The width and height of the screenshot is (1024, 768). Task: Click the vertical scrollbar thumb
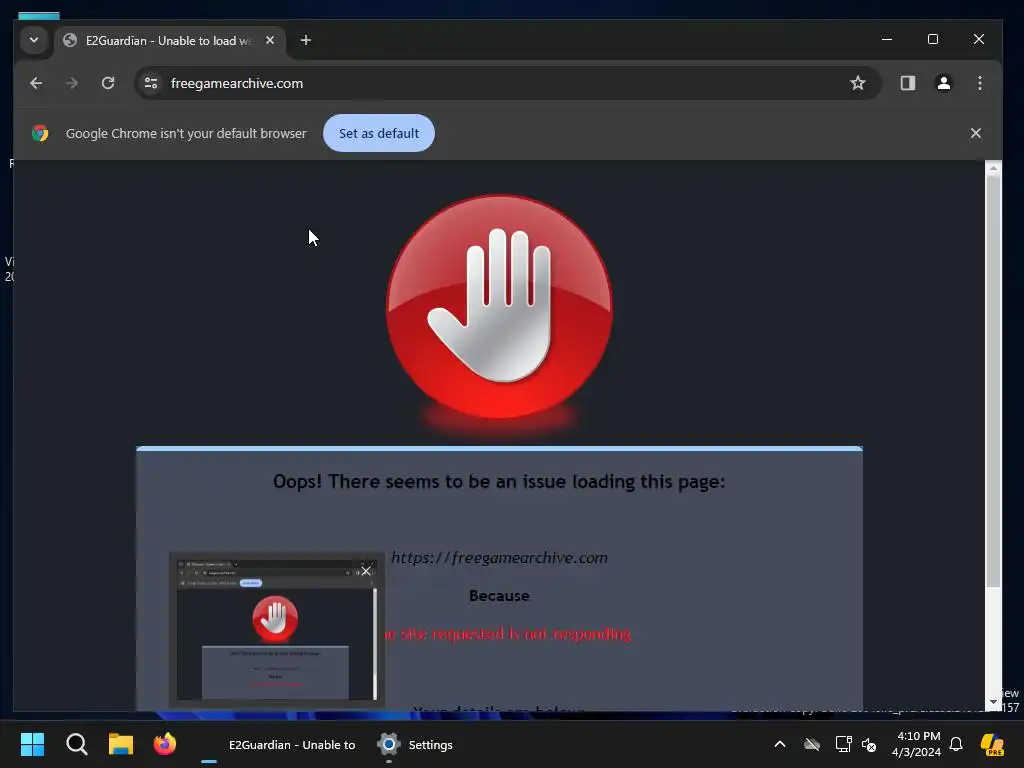[x=993, y=382]
